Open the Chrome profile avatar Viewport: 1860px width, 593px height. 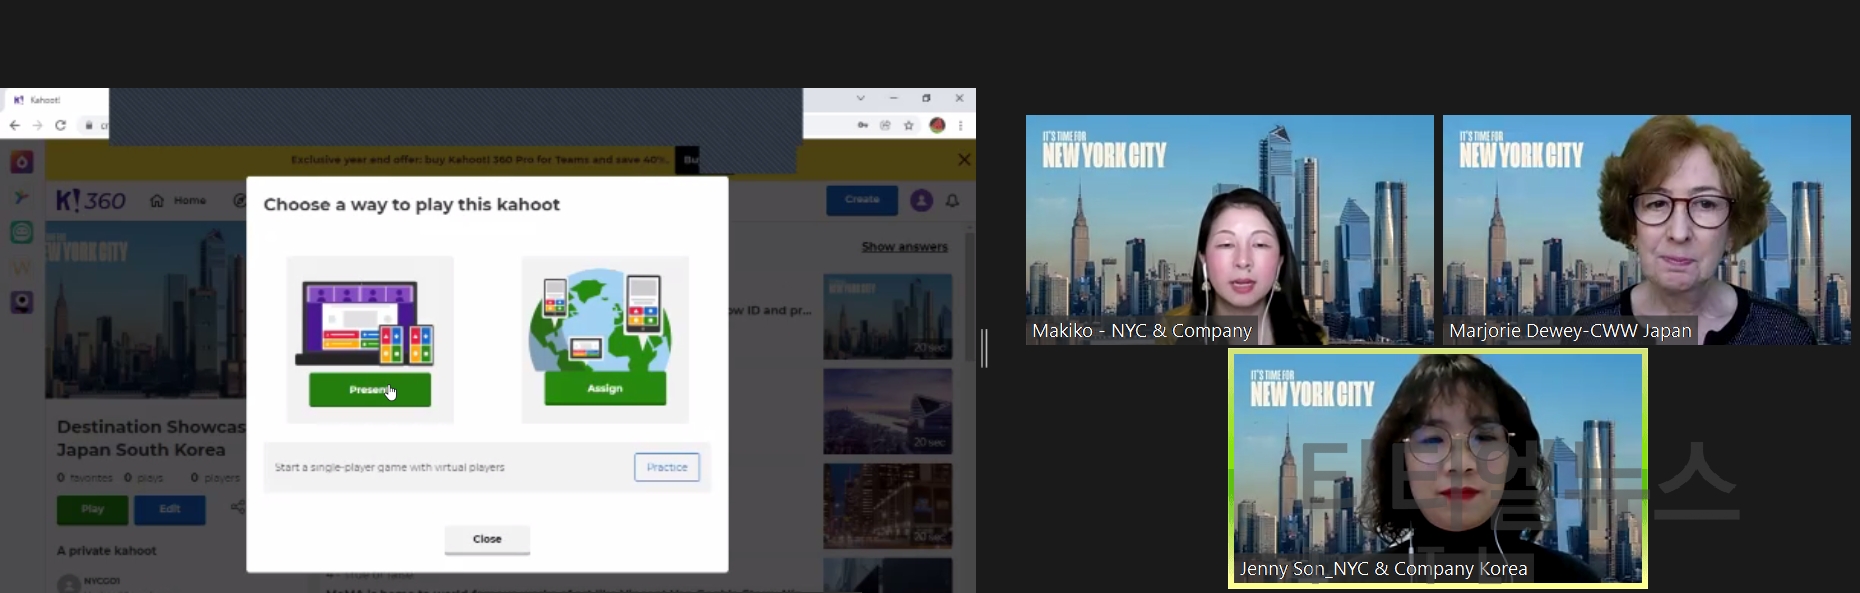point(937,125)
